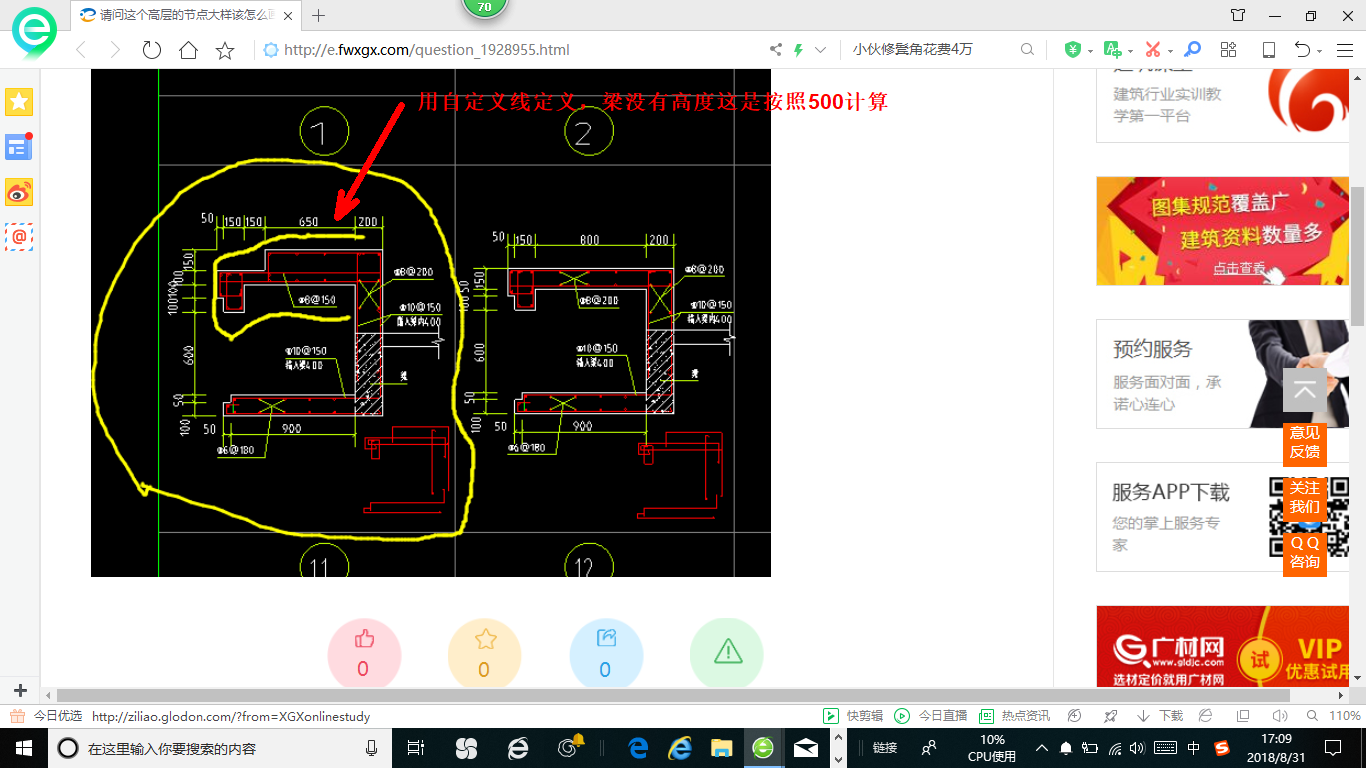Open the 广材网 VIP trial banner

1223,647
